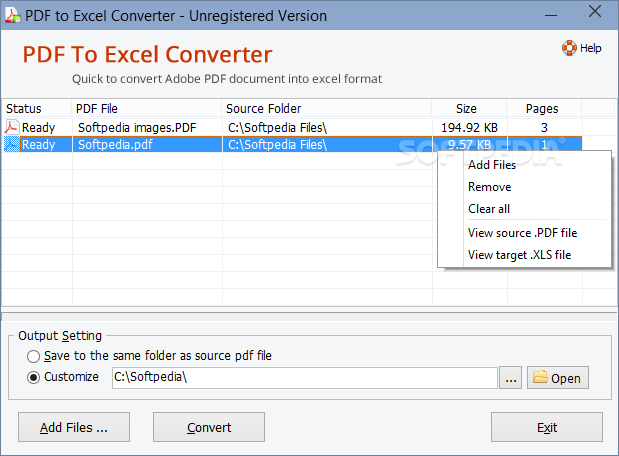Select 'View target .XLS file' menu entry
619x456 pixels.
point(520,255)
